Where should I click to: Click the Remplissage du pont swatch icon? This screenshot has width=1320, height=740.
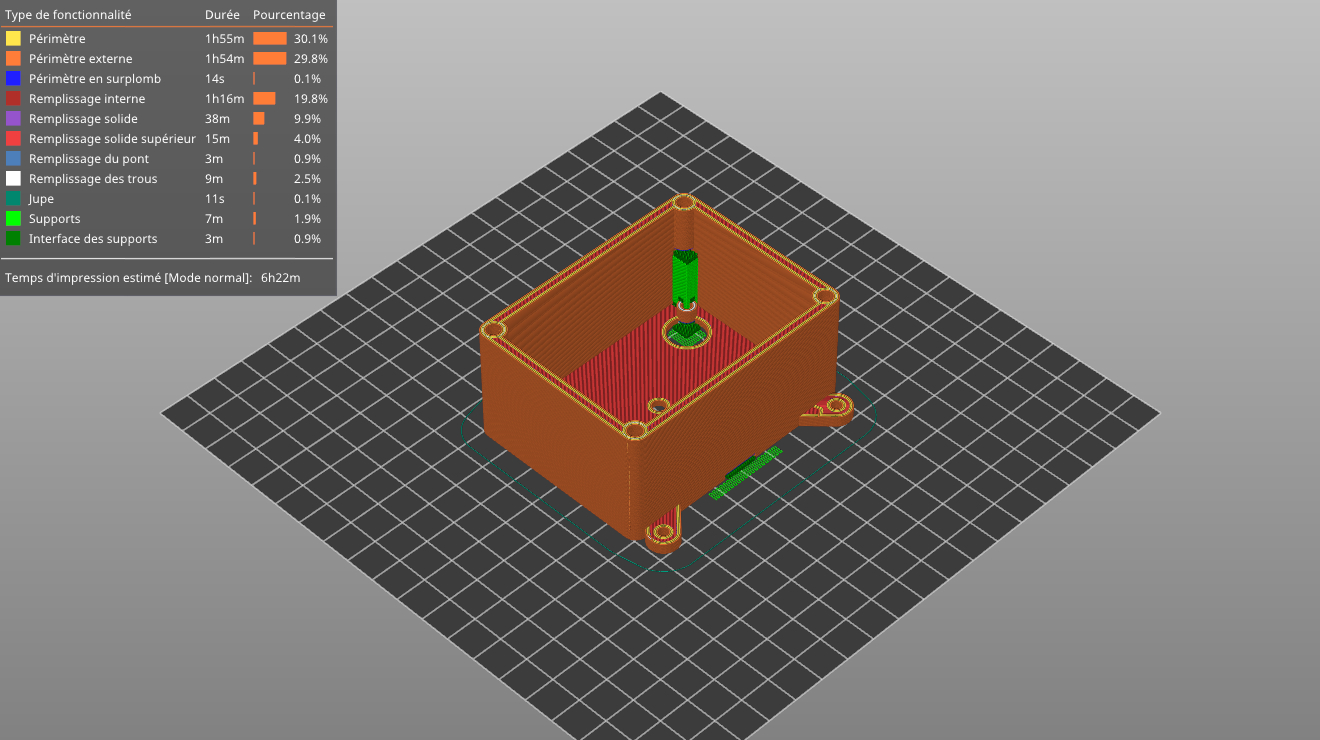13,159
